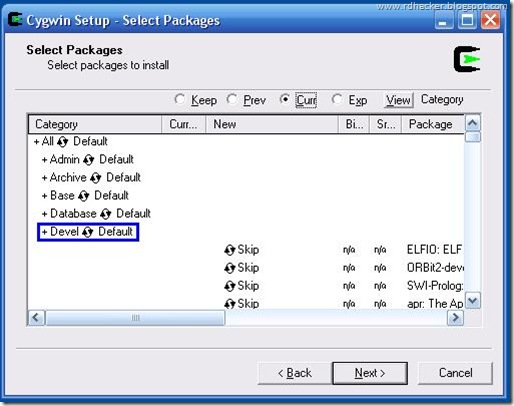
Task: Click the cycle icon next to Devel
Action: click(88, 232)
